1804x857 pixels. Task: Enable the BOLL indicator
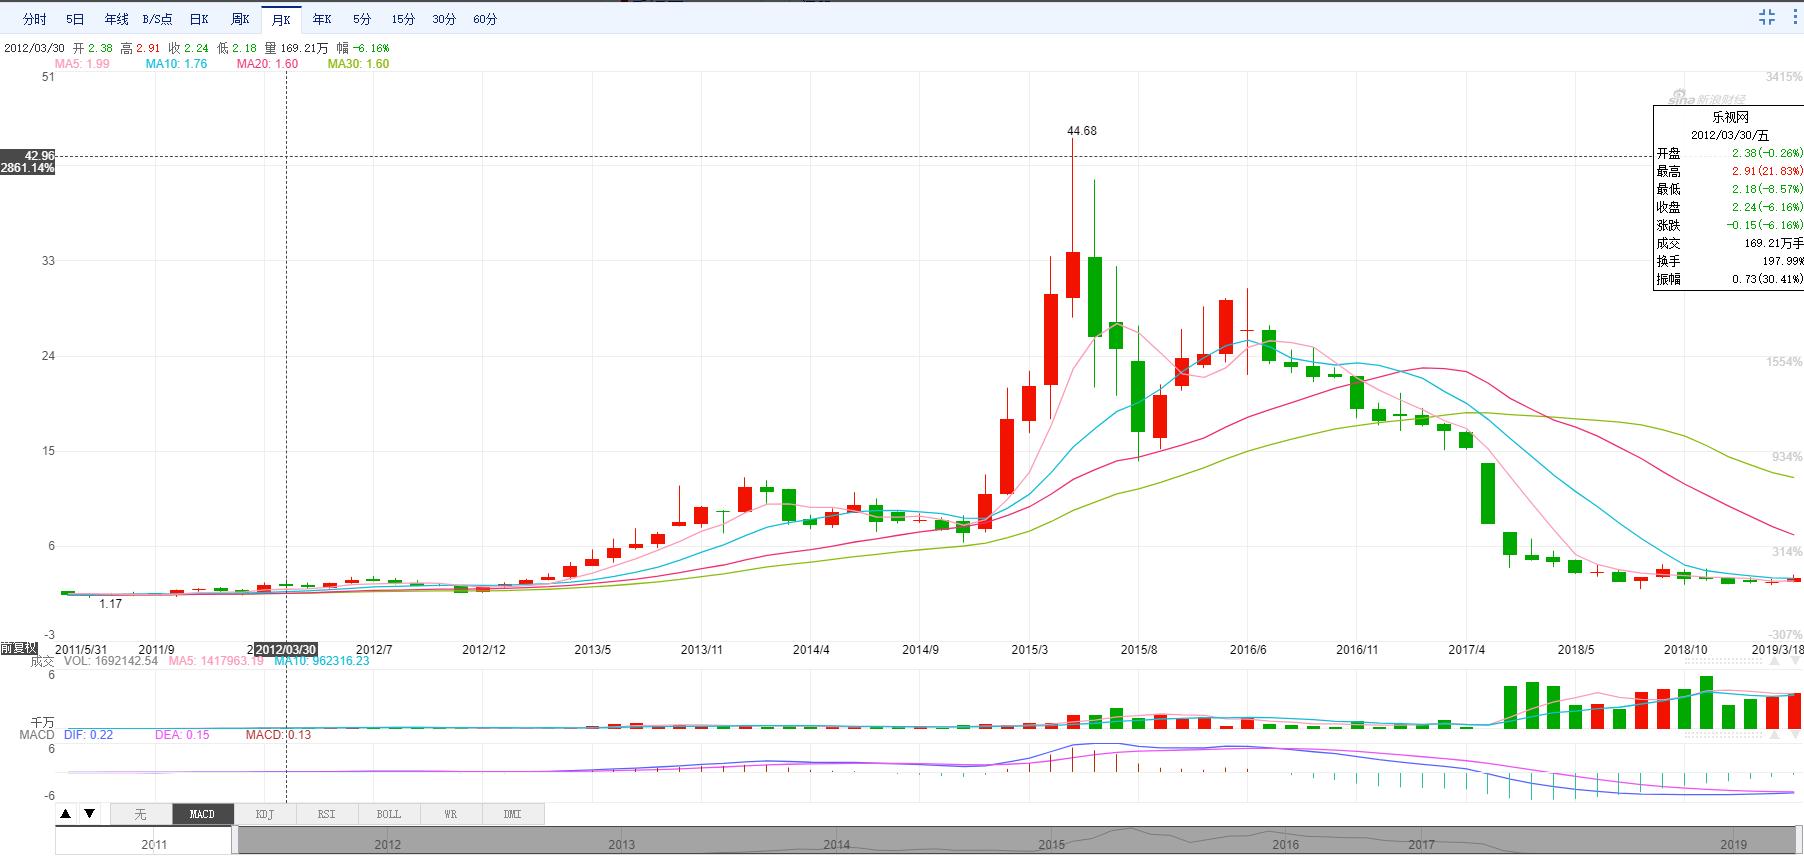388,814
